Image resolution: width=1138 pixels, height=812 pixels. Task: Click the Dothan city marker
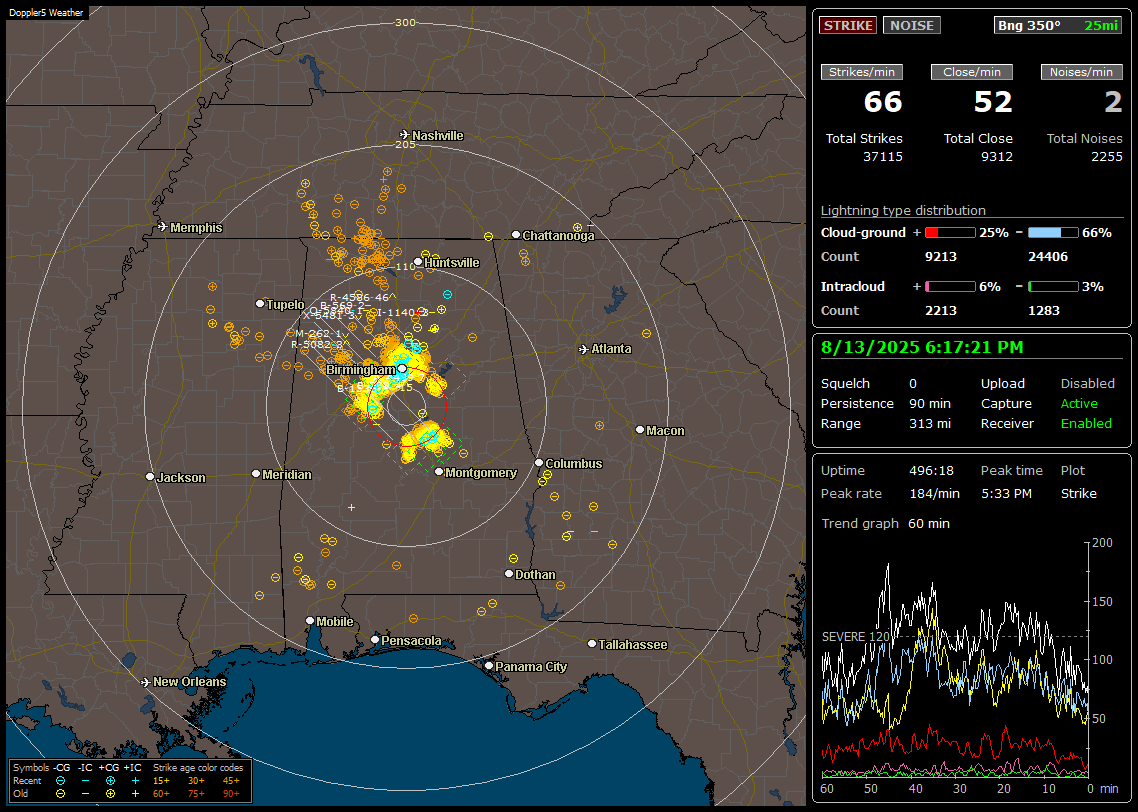(x=509, y=573)
